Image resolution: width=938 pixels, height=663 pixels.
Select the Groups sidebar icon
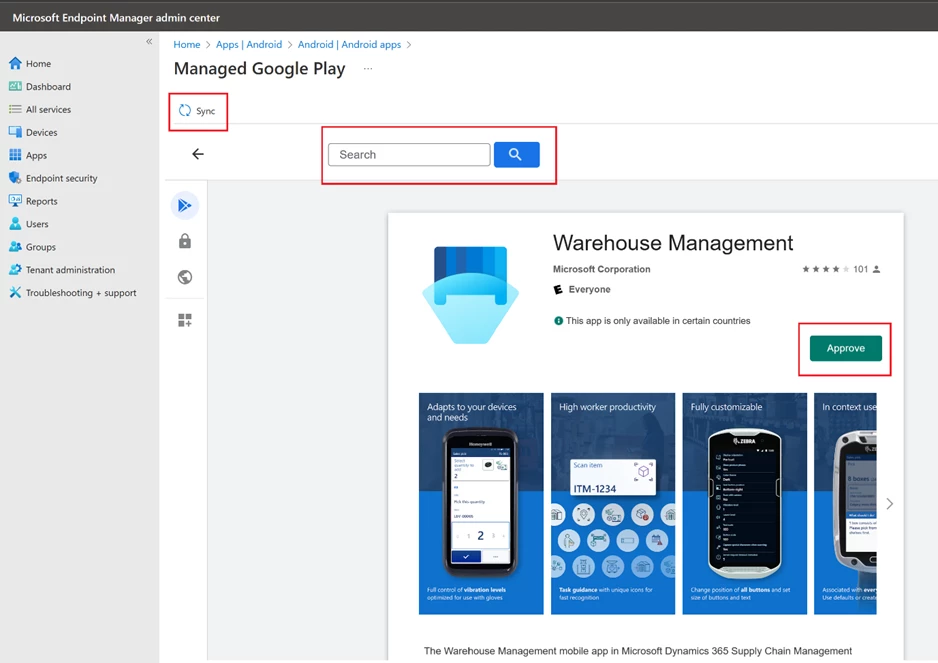(15, 247)
